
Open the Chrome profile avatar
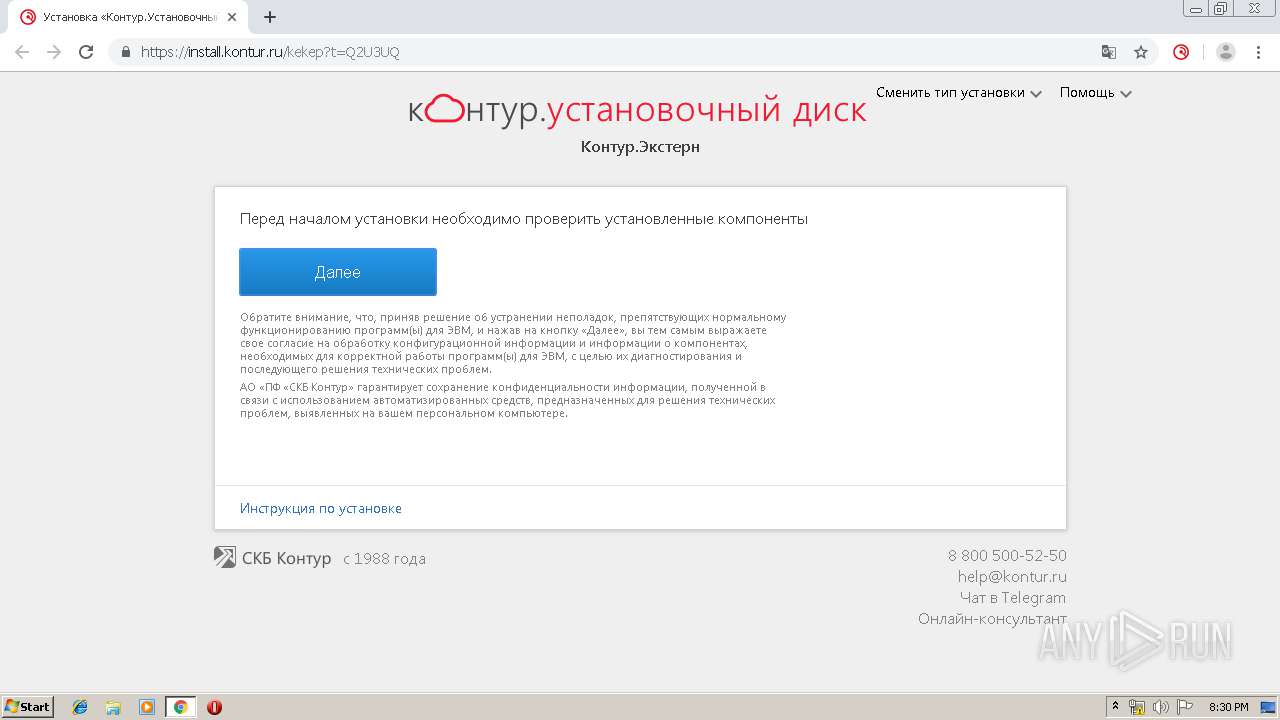(x=1226, y=52)
